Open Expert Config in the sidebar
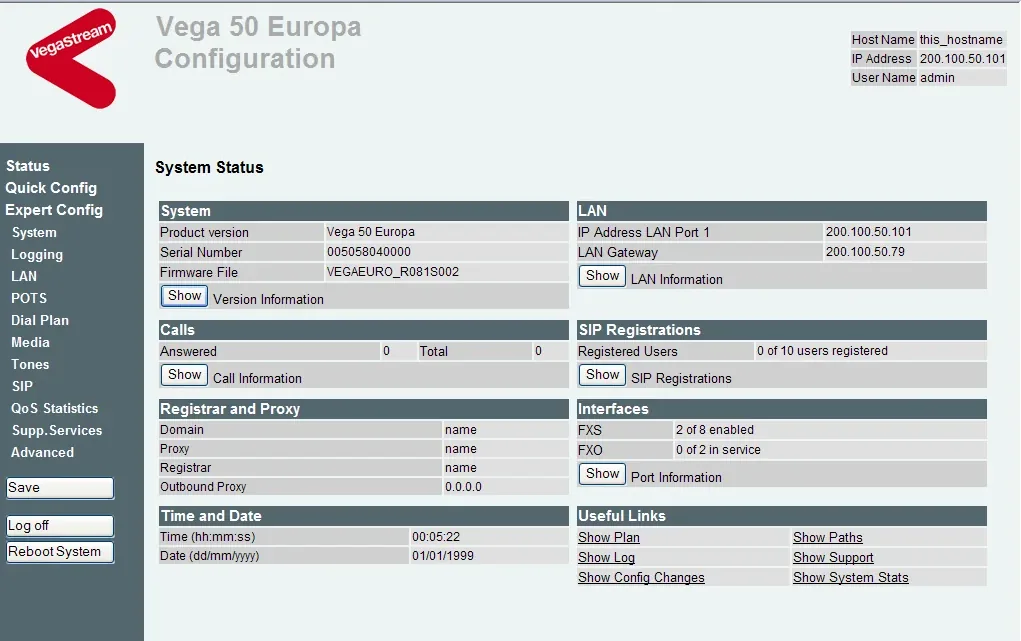 point(54,210)
